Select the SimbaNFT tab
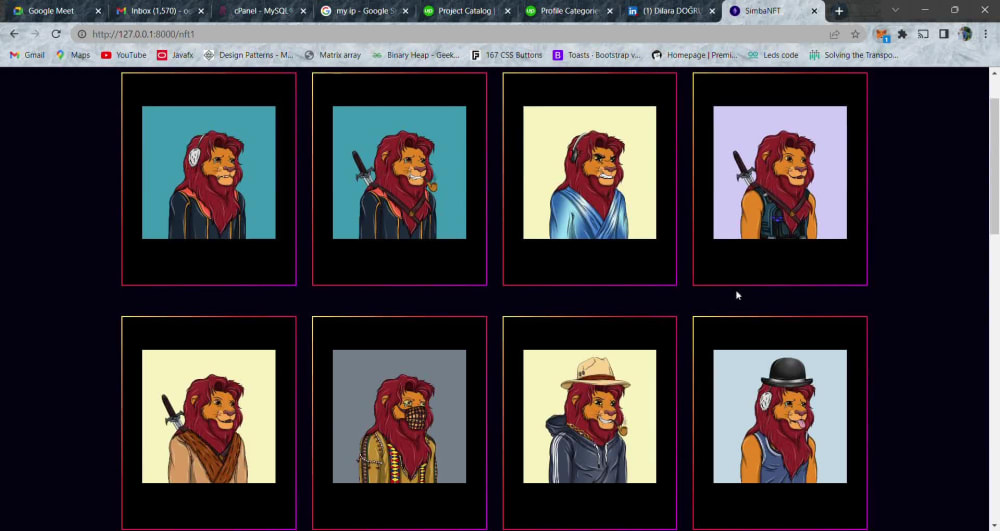Viewport: 1000px width, 531px height. coord(772,11)
